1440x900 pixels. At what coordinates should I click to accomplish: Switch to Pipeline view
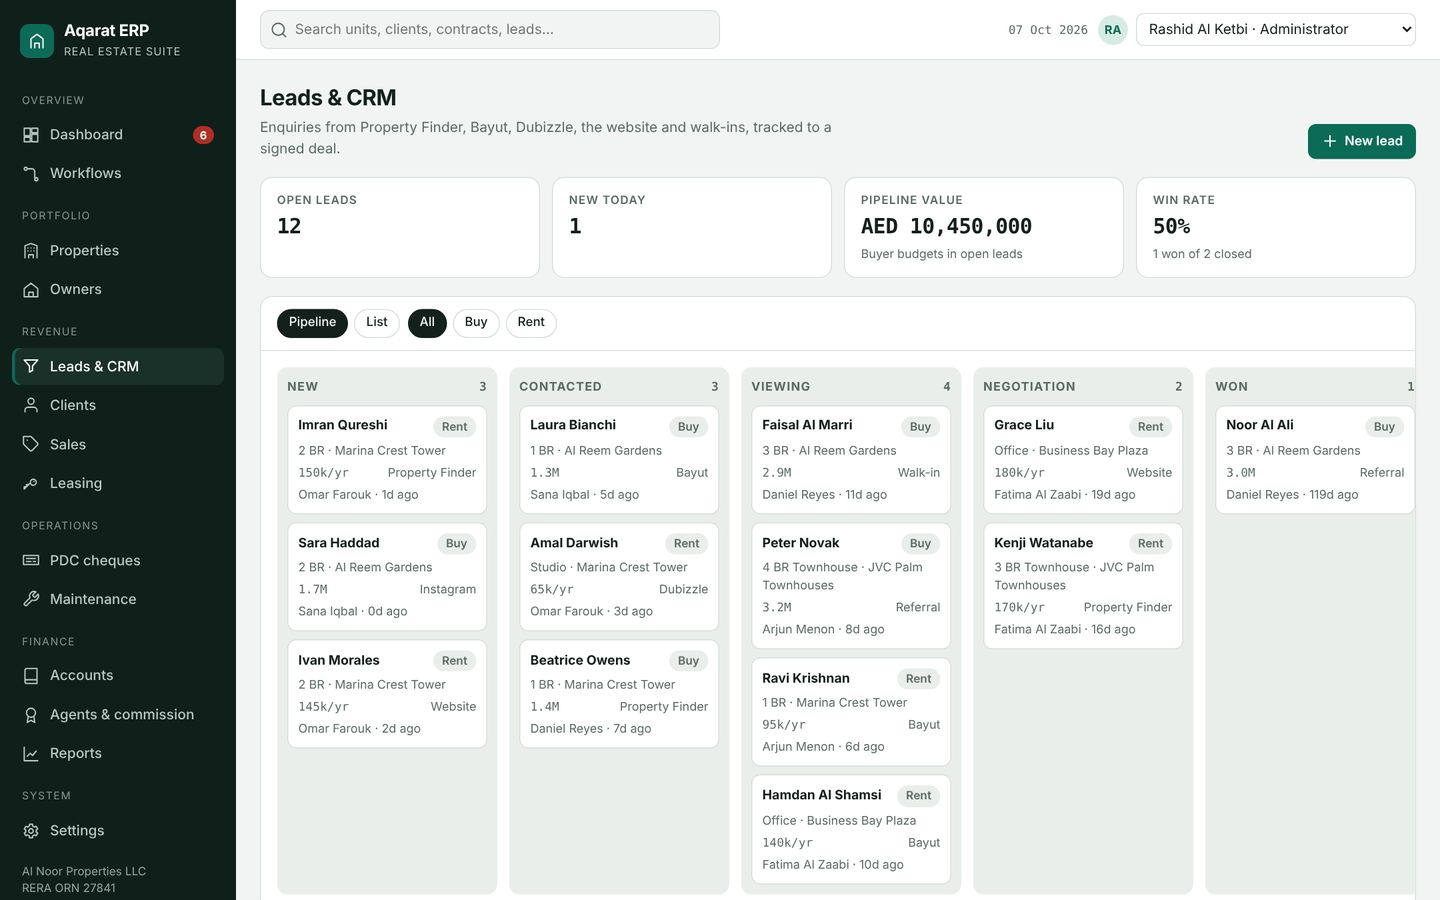pyautogui.click(x=312, y=323)
